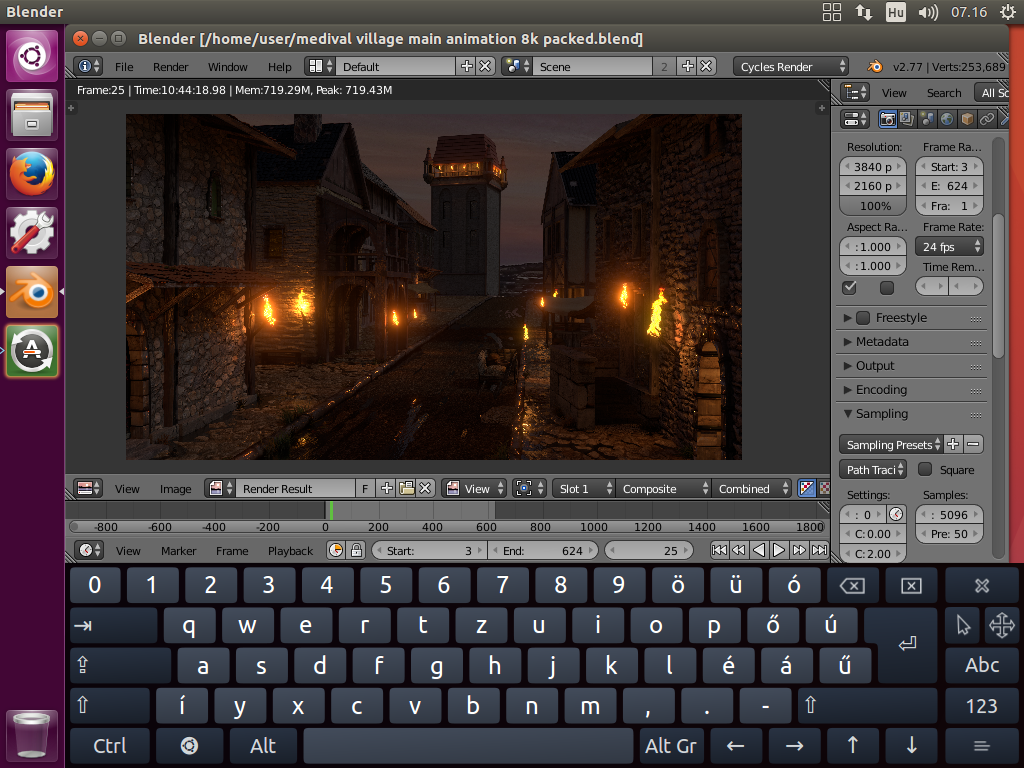This screenshot has height=768, width=1024.
Task: Open the Help menu
Action: (280, 67)
